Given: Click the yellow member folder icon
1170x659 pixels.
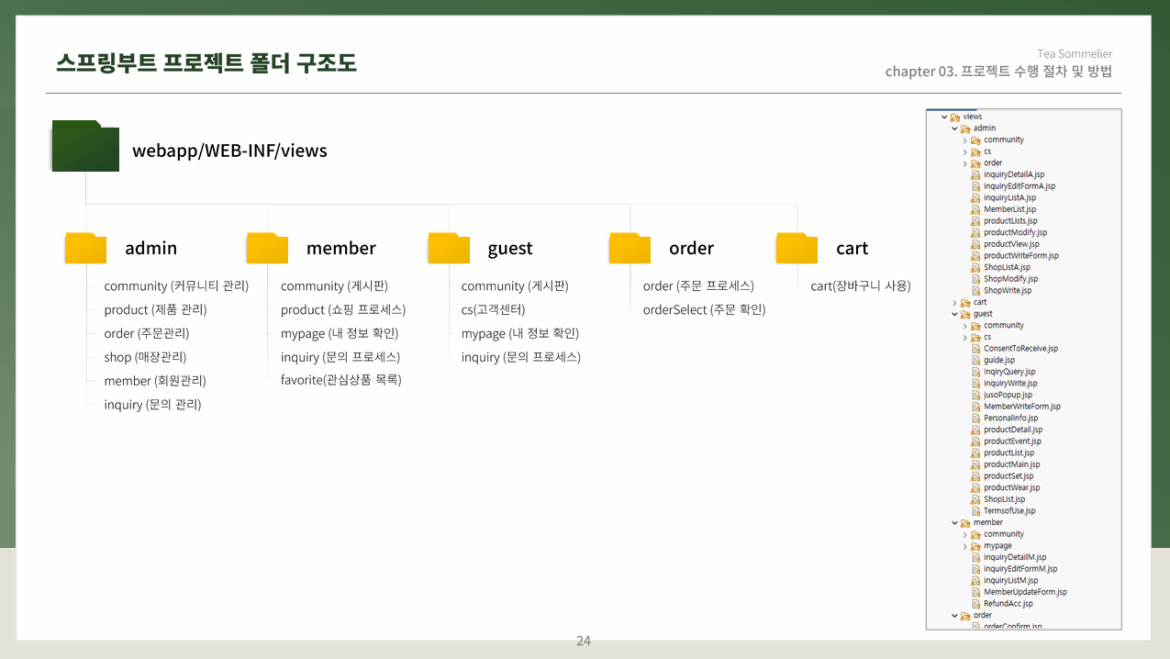Looking at the screenshot, I should click(267, 248).
